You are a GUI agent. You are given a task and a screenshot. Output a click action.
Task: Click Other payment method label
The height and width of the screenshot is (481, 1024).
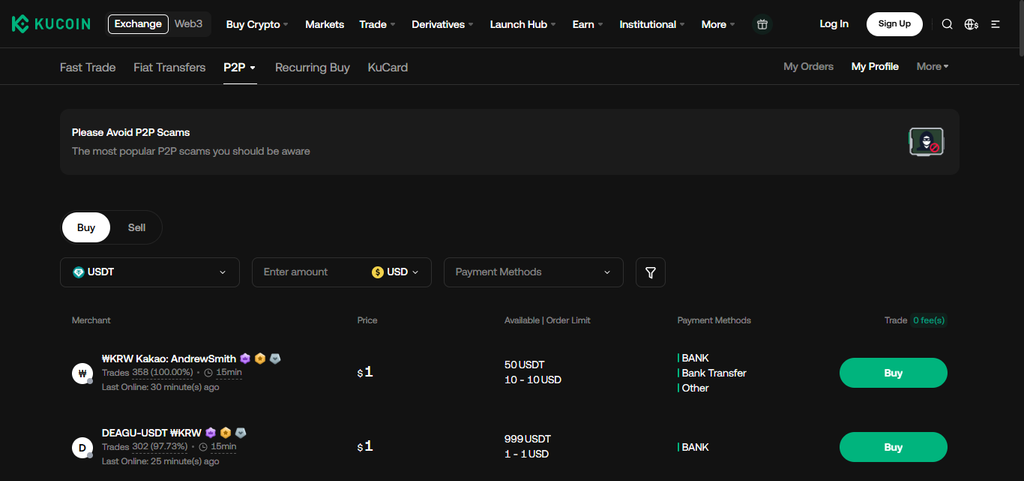[x=695, y=388]
